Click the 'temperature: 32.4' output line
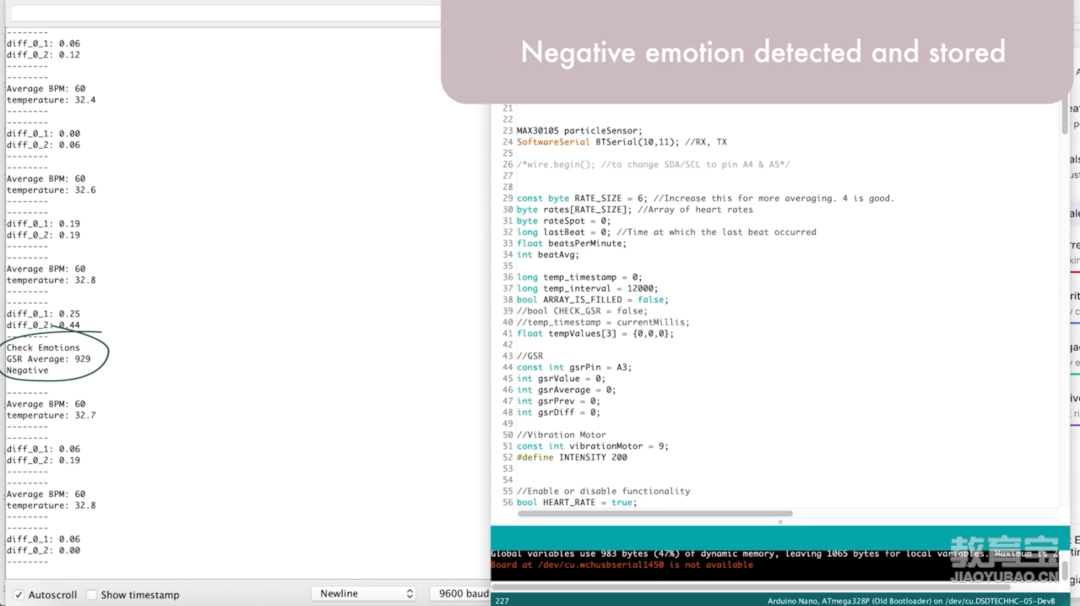The height and width of the screenshot is (606, 1080). 51,100
